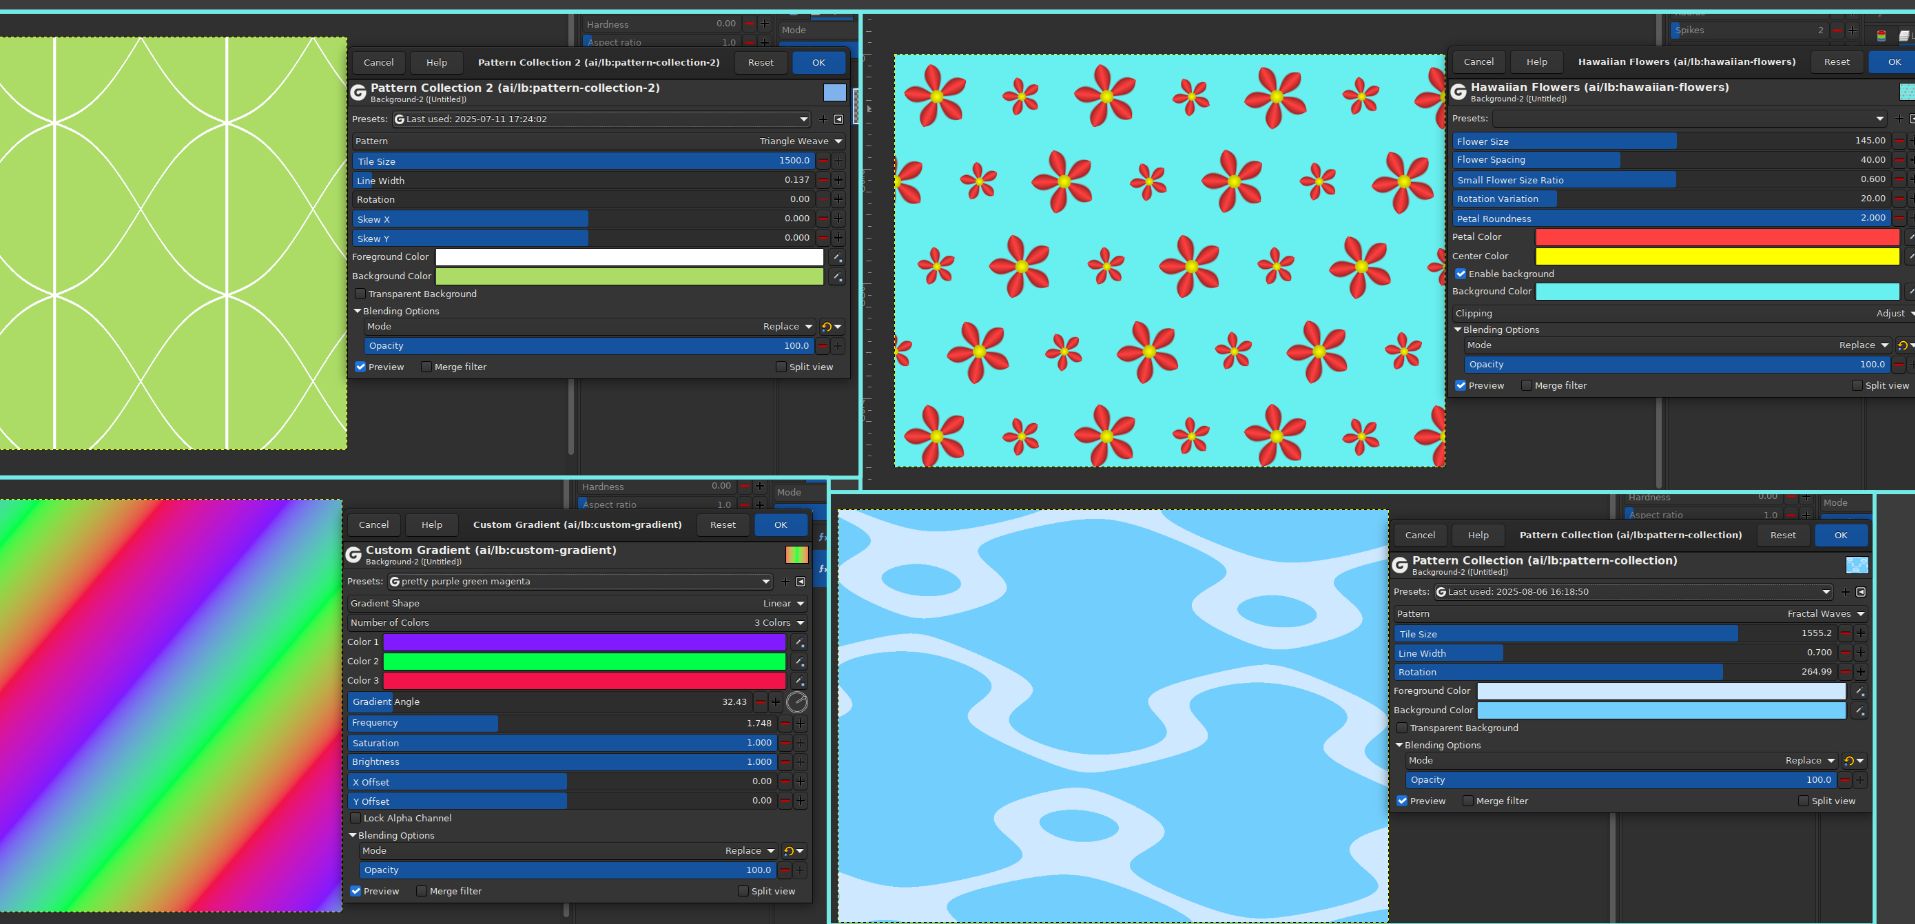Click OK in Pattern Collection 2 dialog
This screenshot has height=924, width=1915.
point(819,63)
